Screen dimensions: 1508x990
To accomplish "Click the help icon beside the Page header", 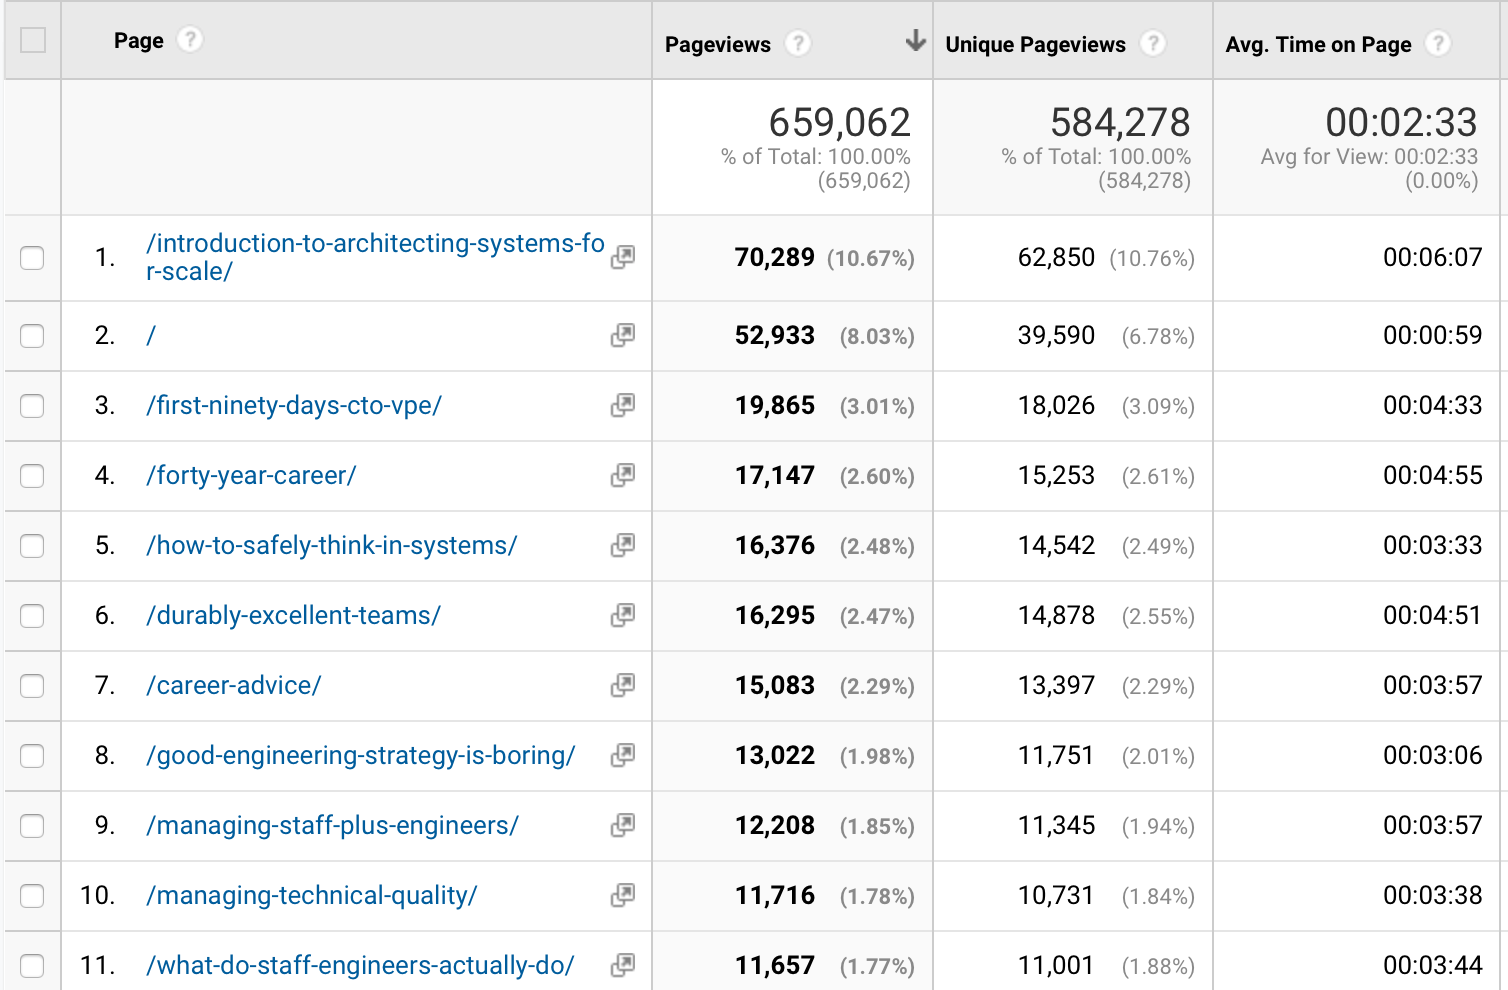I will (190, 41).
